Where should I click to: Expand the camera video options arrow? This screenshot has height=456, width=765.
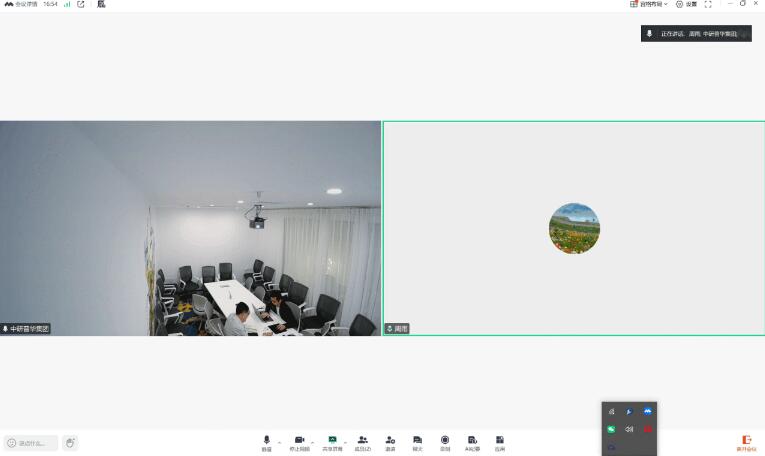point(312,441)
